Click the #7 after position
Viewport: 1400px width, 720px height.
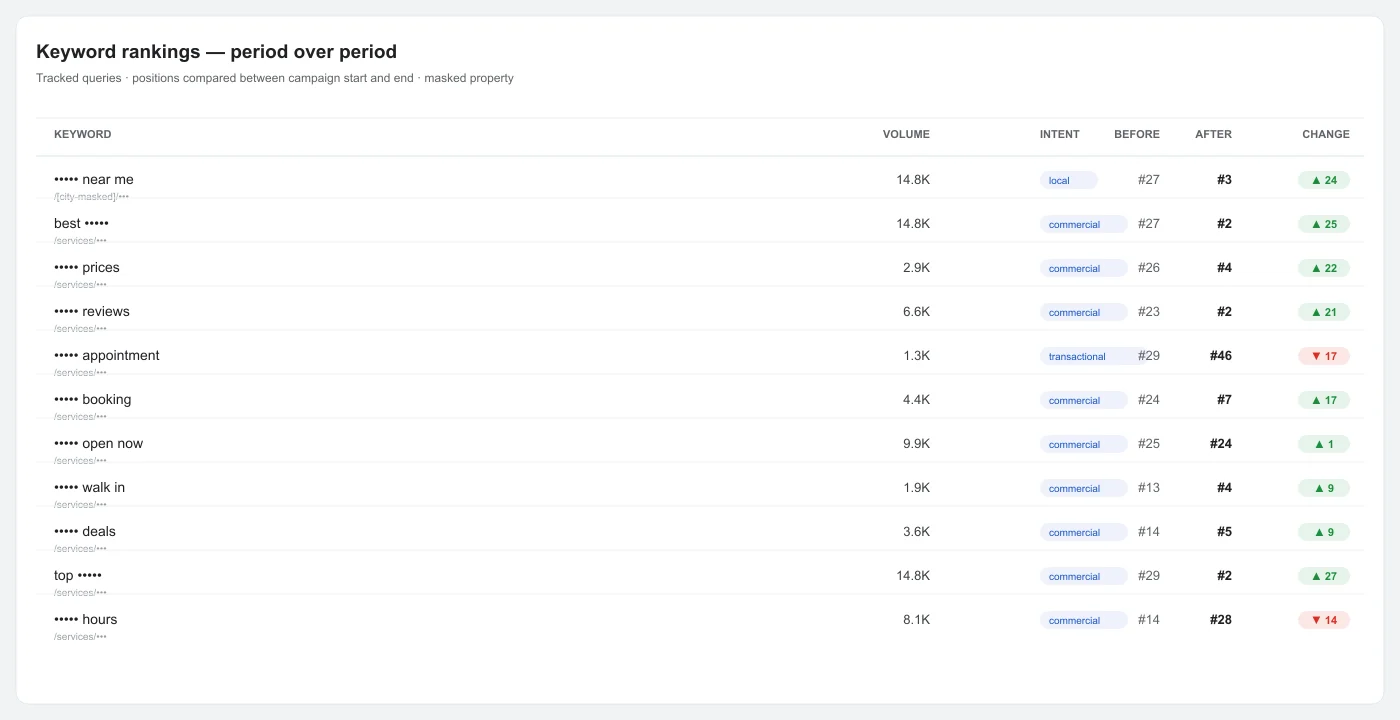point(1224,399)
